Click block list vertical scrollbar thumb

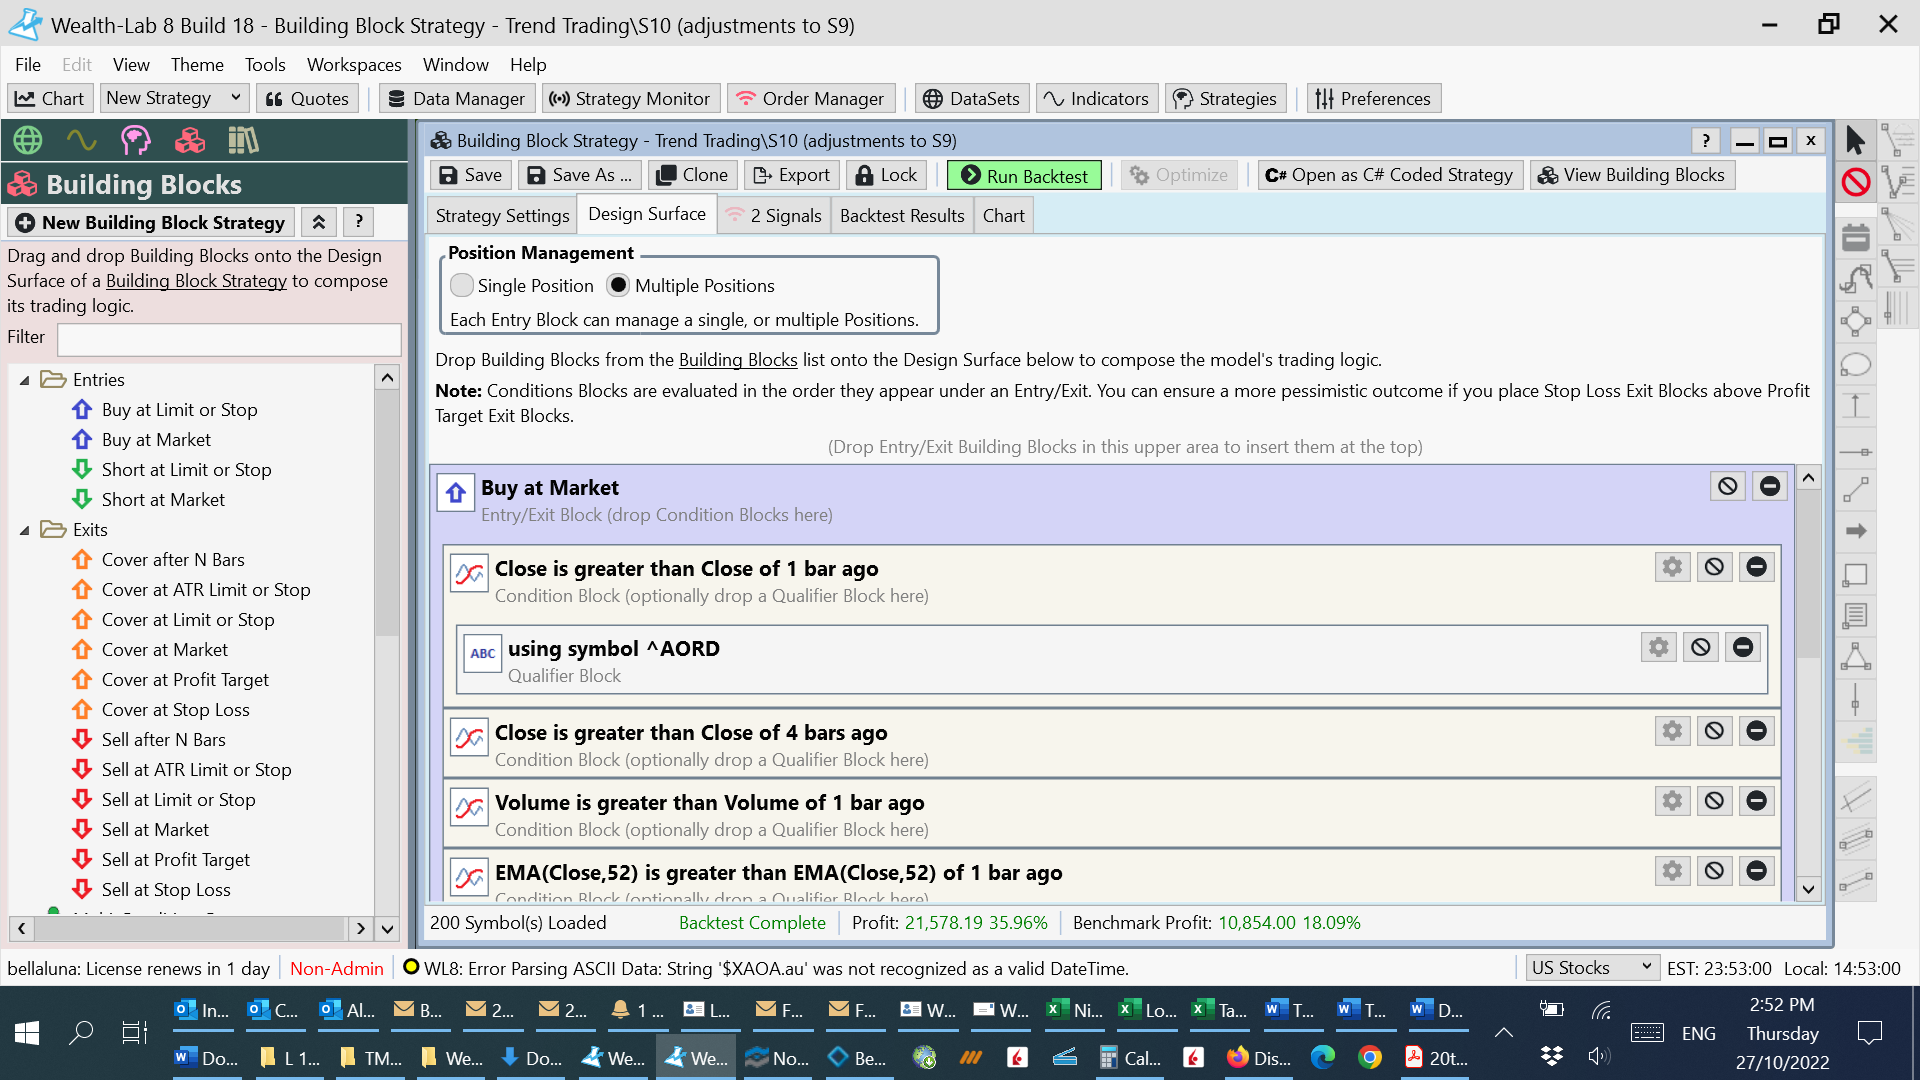click(x=387, y=514)
